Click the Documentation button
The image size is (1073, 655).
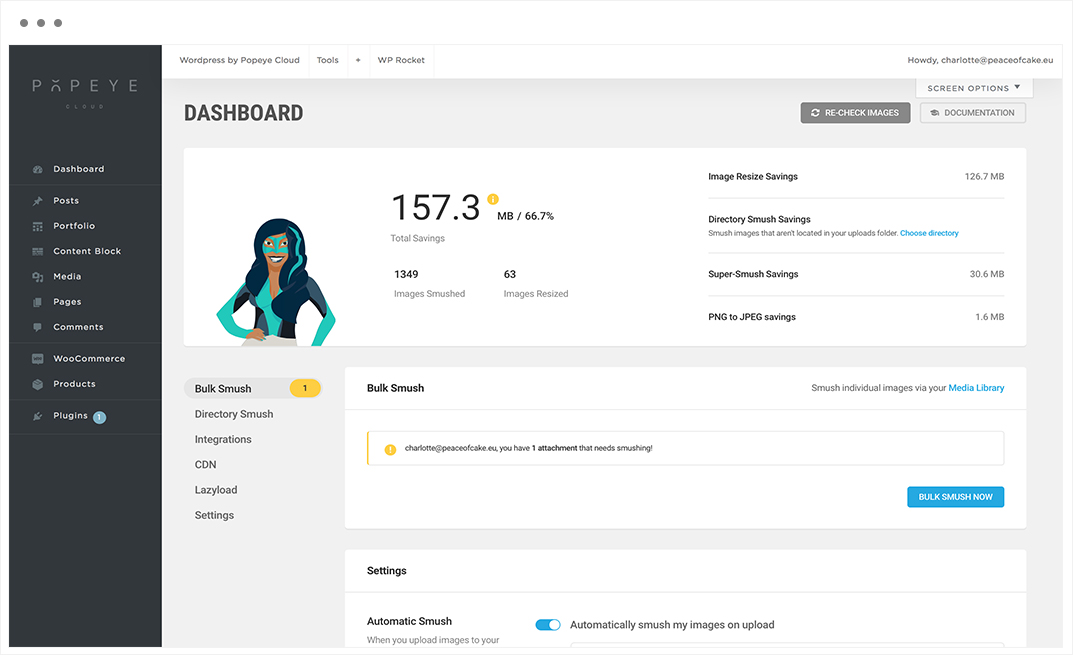pyautogui.click(x=972, y=113)
